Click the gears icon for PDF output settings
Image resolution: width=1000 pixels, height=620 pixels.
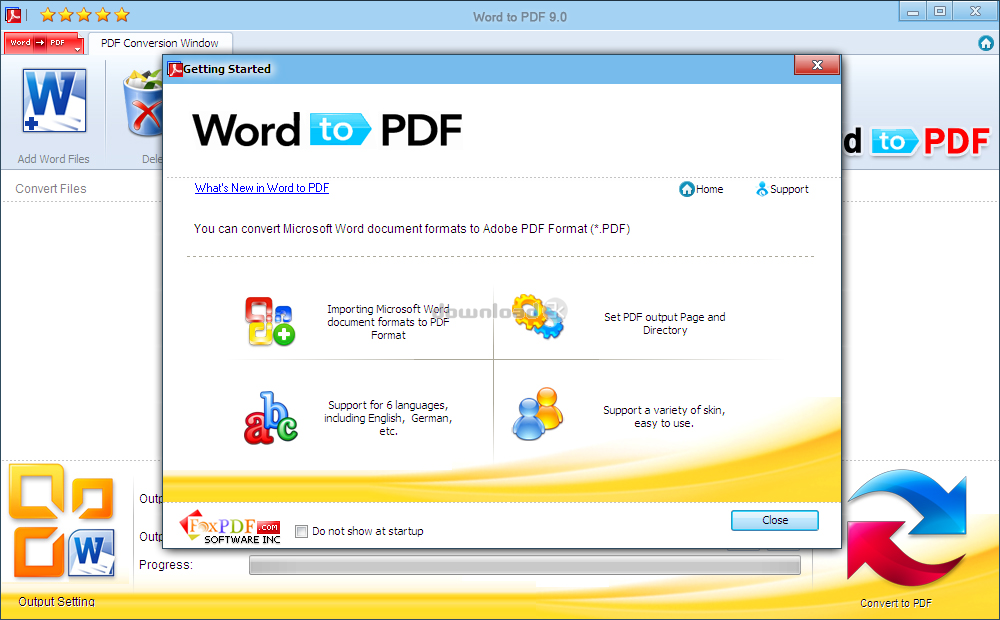(x=539, y=316)
